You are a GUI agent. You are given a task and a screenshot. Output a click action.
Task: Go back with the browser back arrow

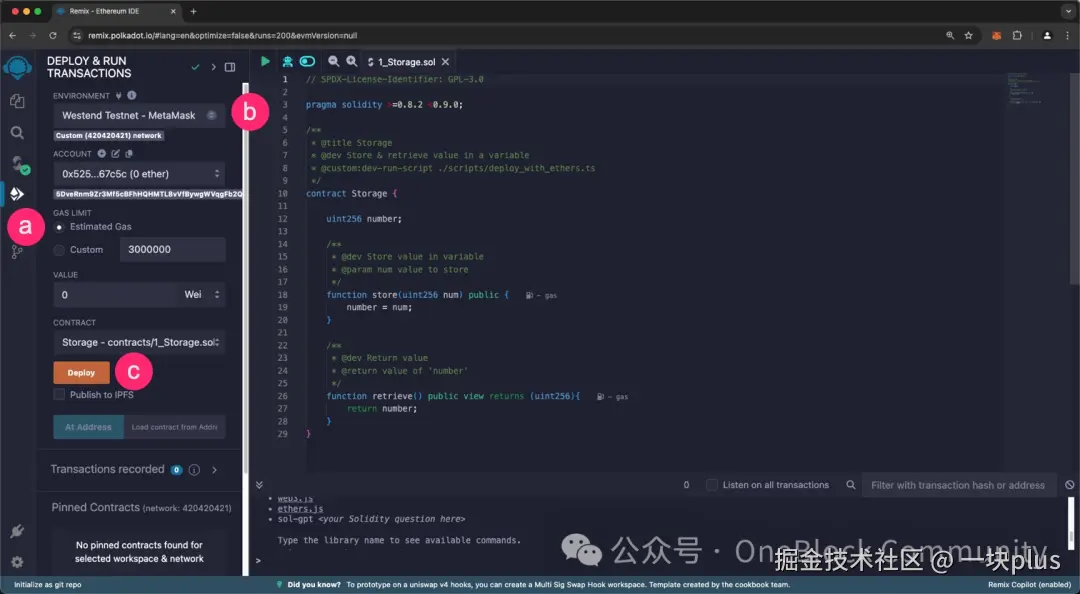[12, 35]
